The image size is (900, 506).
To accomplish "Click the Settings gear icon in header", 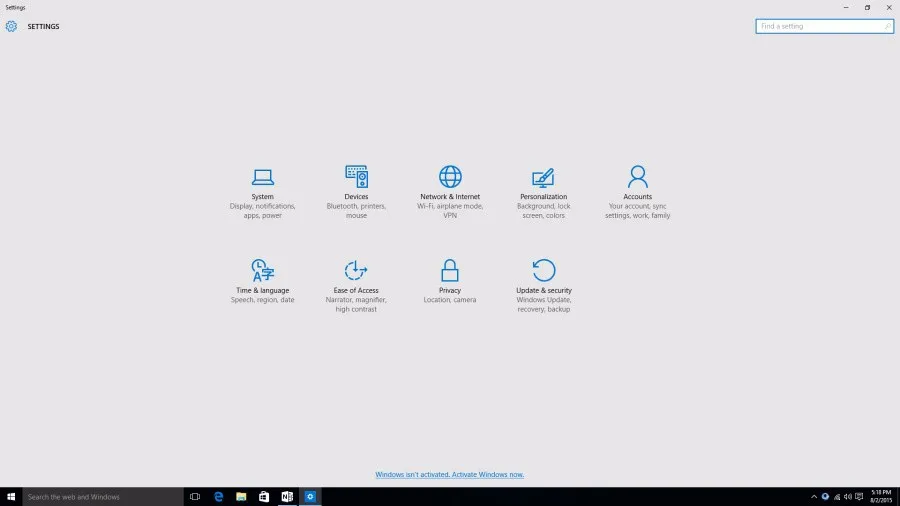I will point(11,26).
